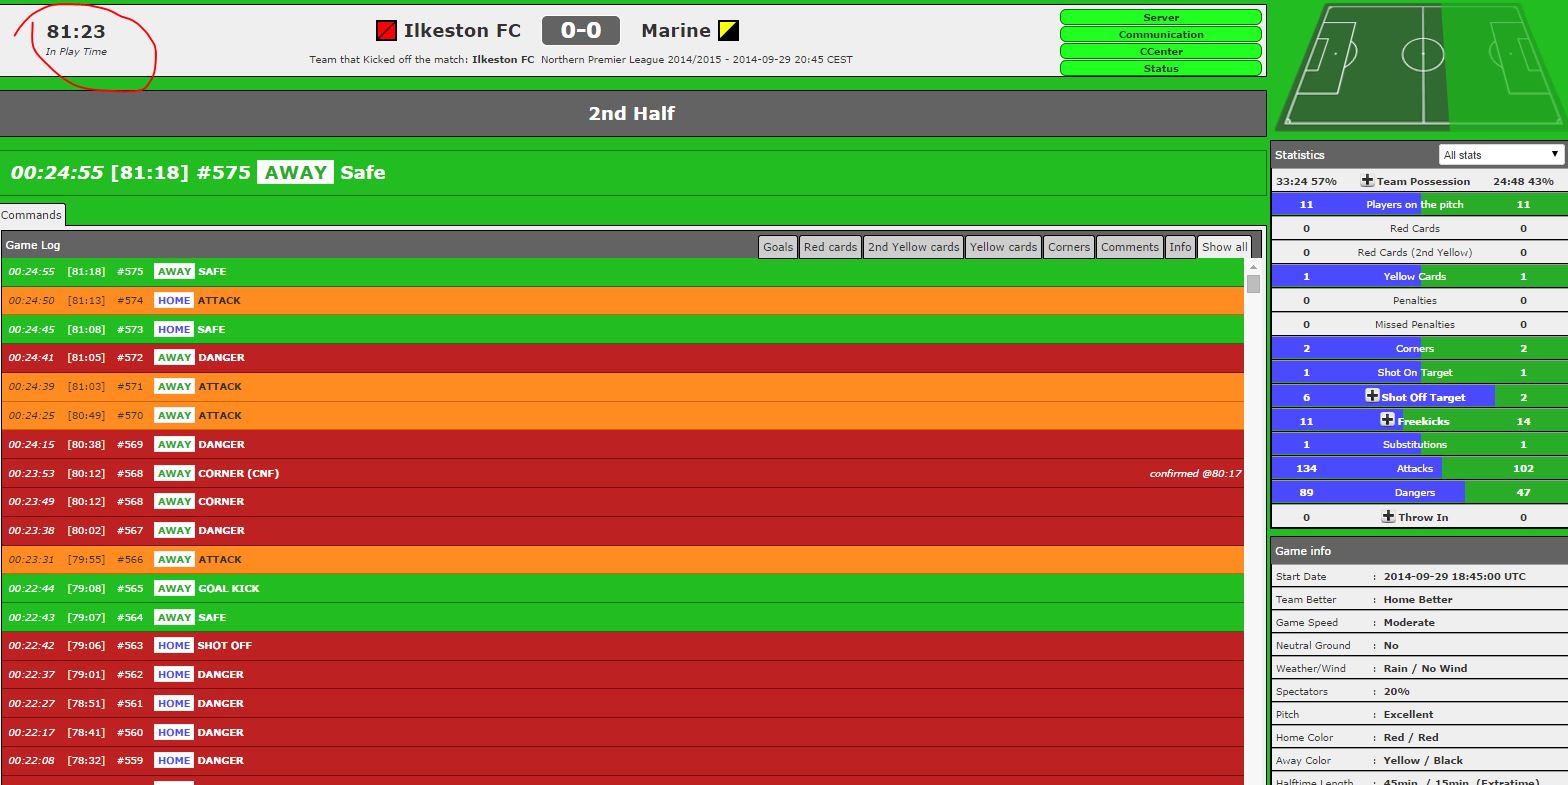This screenshot has width=1568, height=785.
Task: Show only Corners in game log
Action: tap(1069, 247)
